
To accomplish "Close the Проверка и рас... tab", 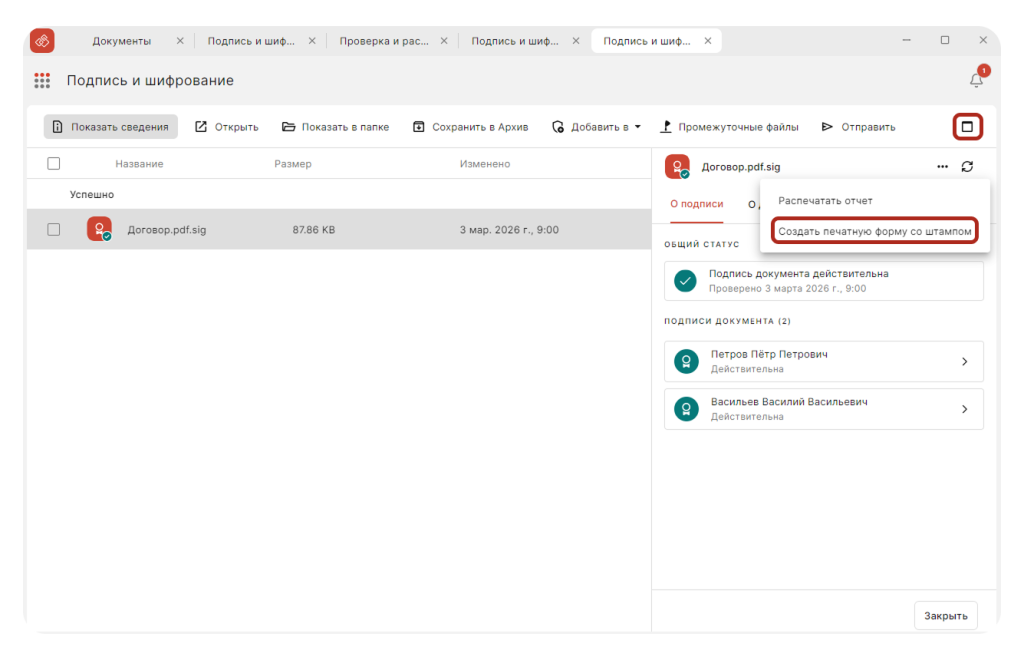I will [x=444, y=41].
